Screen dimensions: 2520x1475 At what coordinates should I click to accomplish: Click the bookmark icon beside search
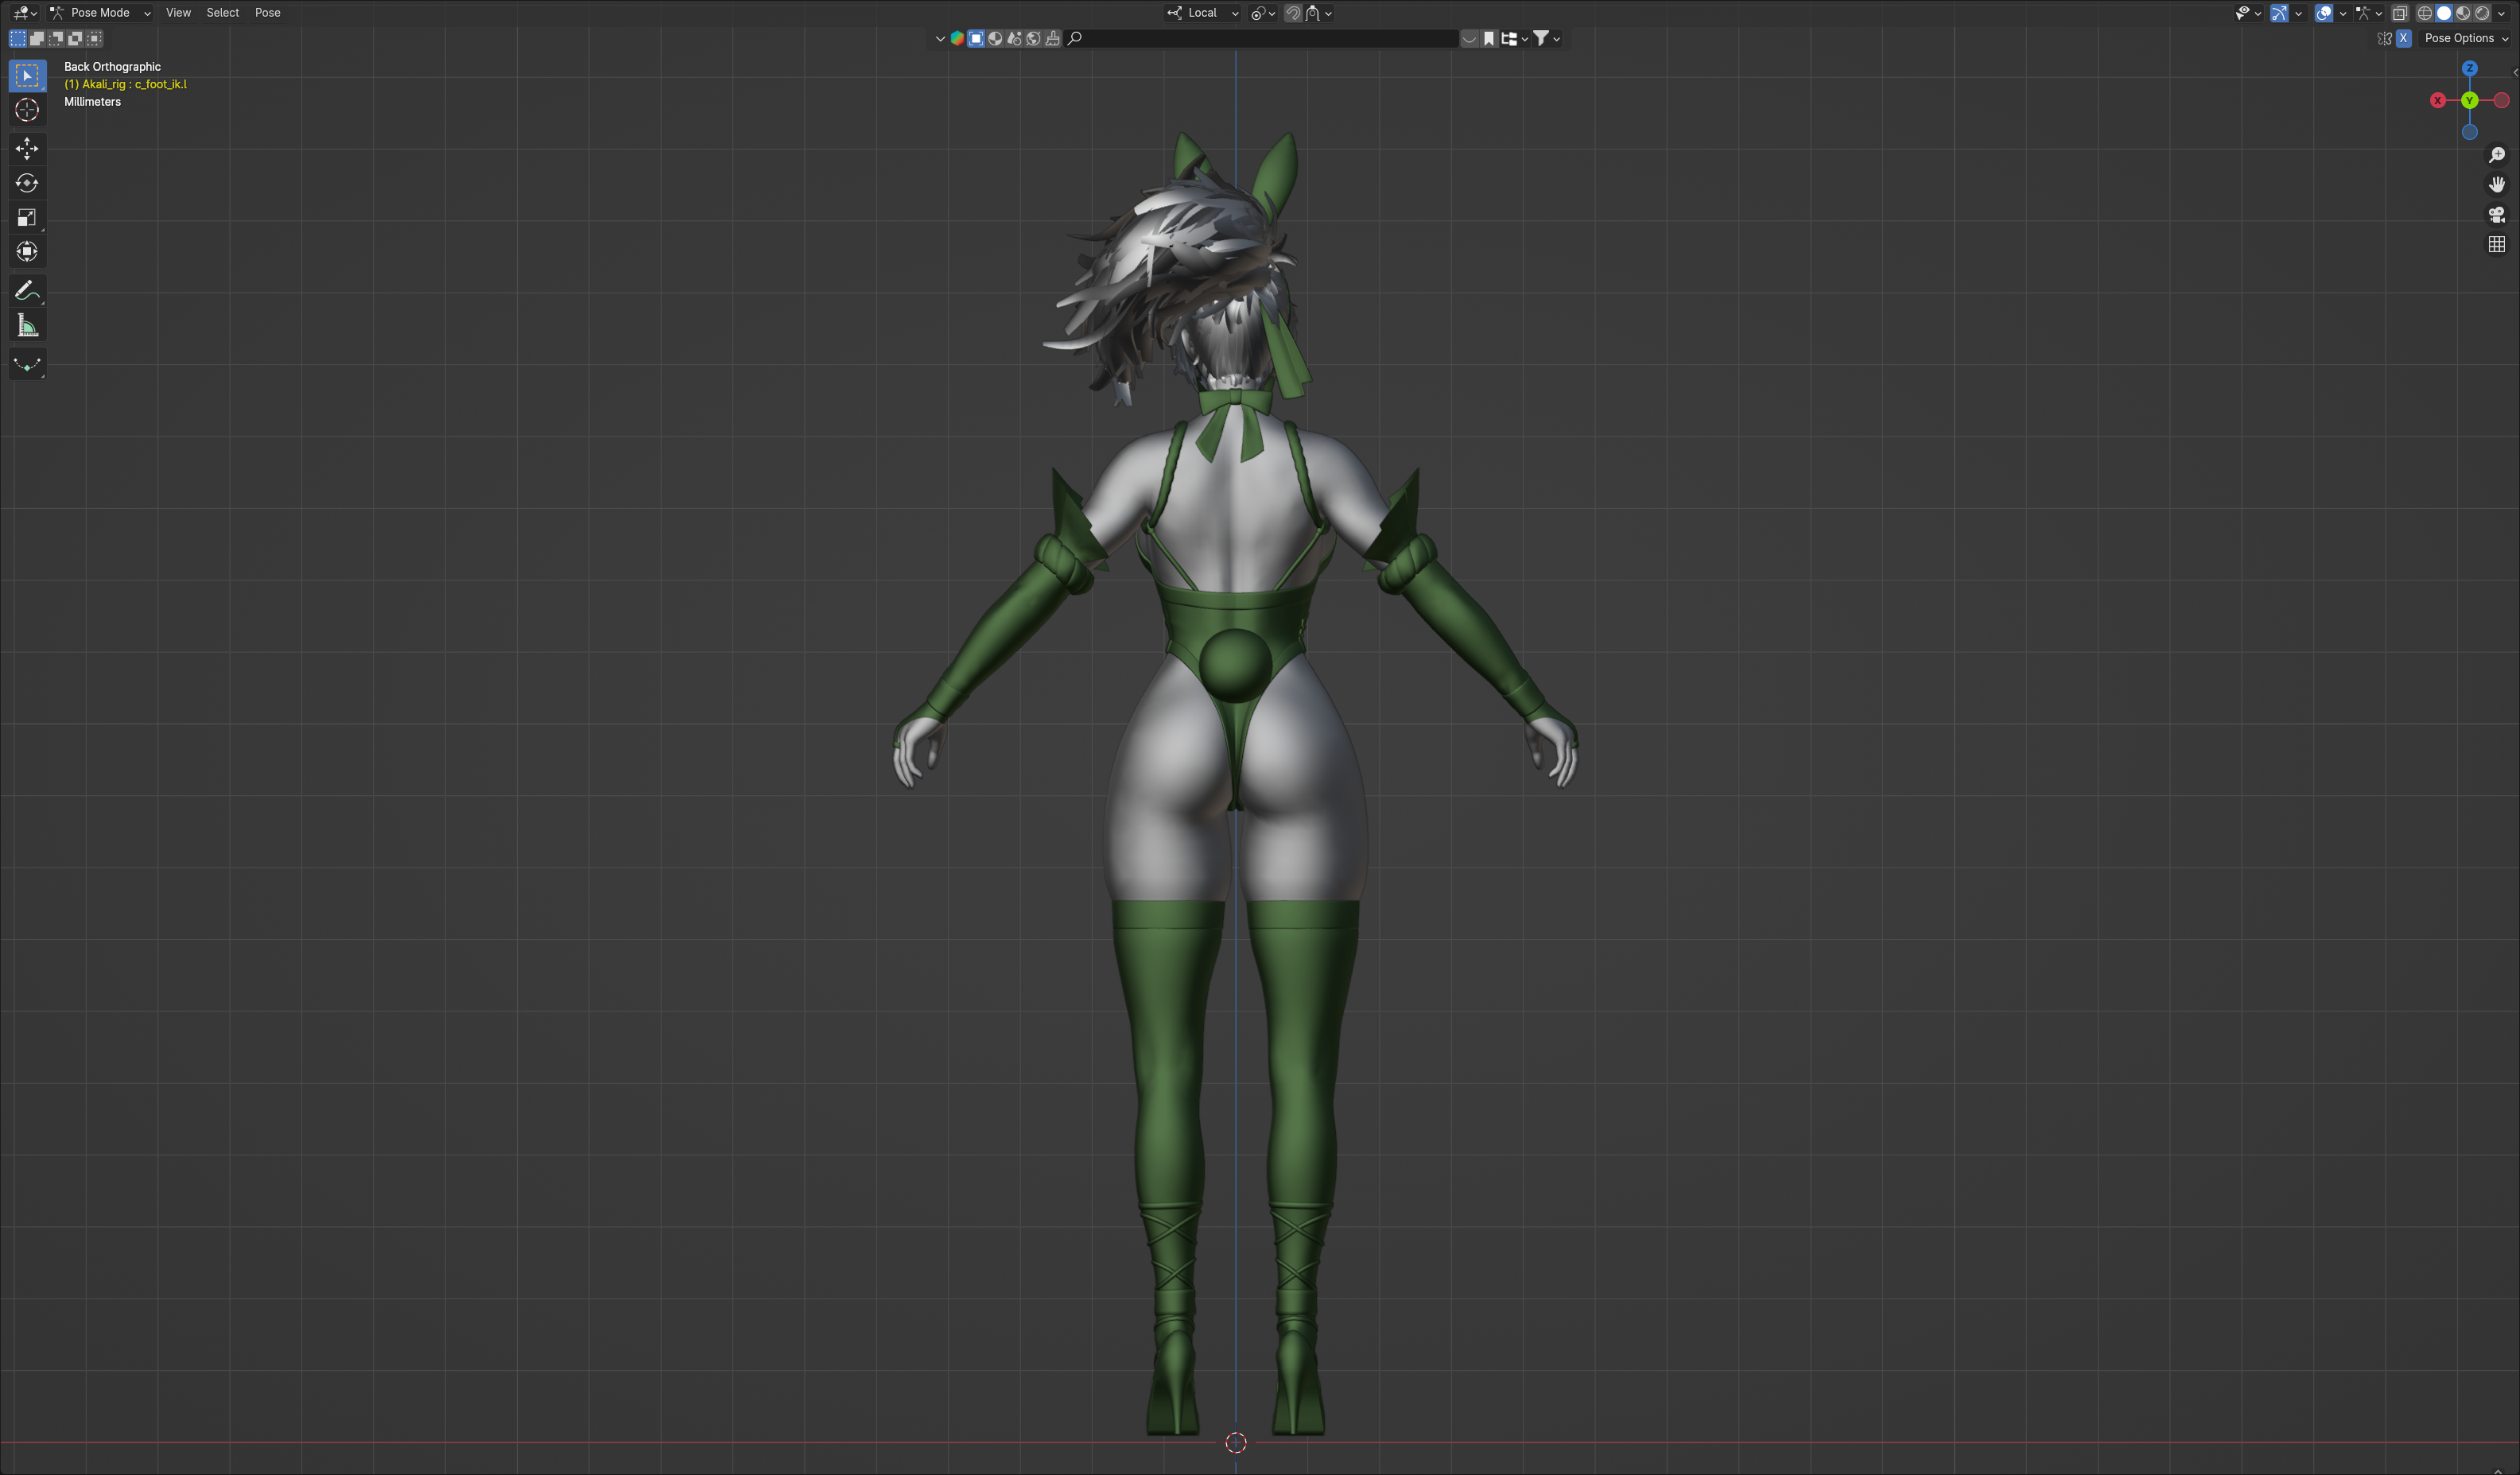pyautogui.click(x=1489, y=39)
